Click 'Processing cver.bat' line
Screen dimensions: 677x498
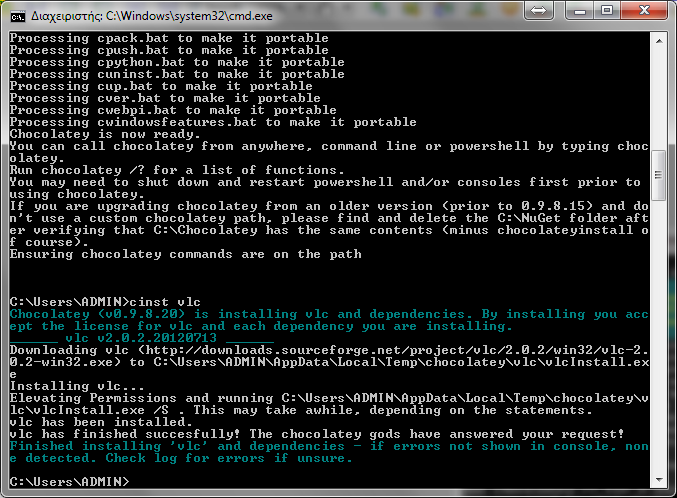pyautogui.click(x=165, y=98)
